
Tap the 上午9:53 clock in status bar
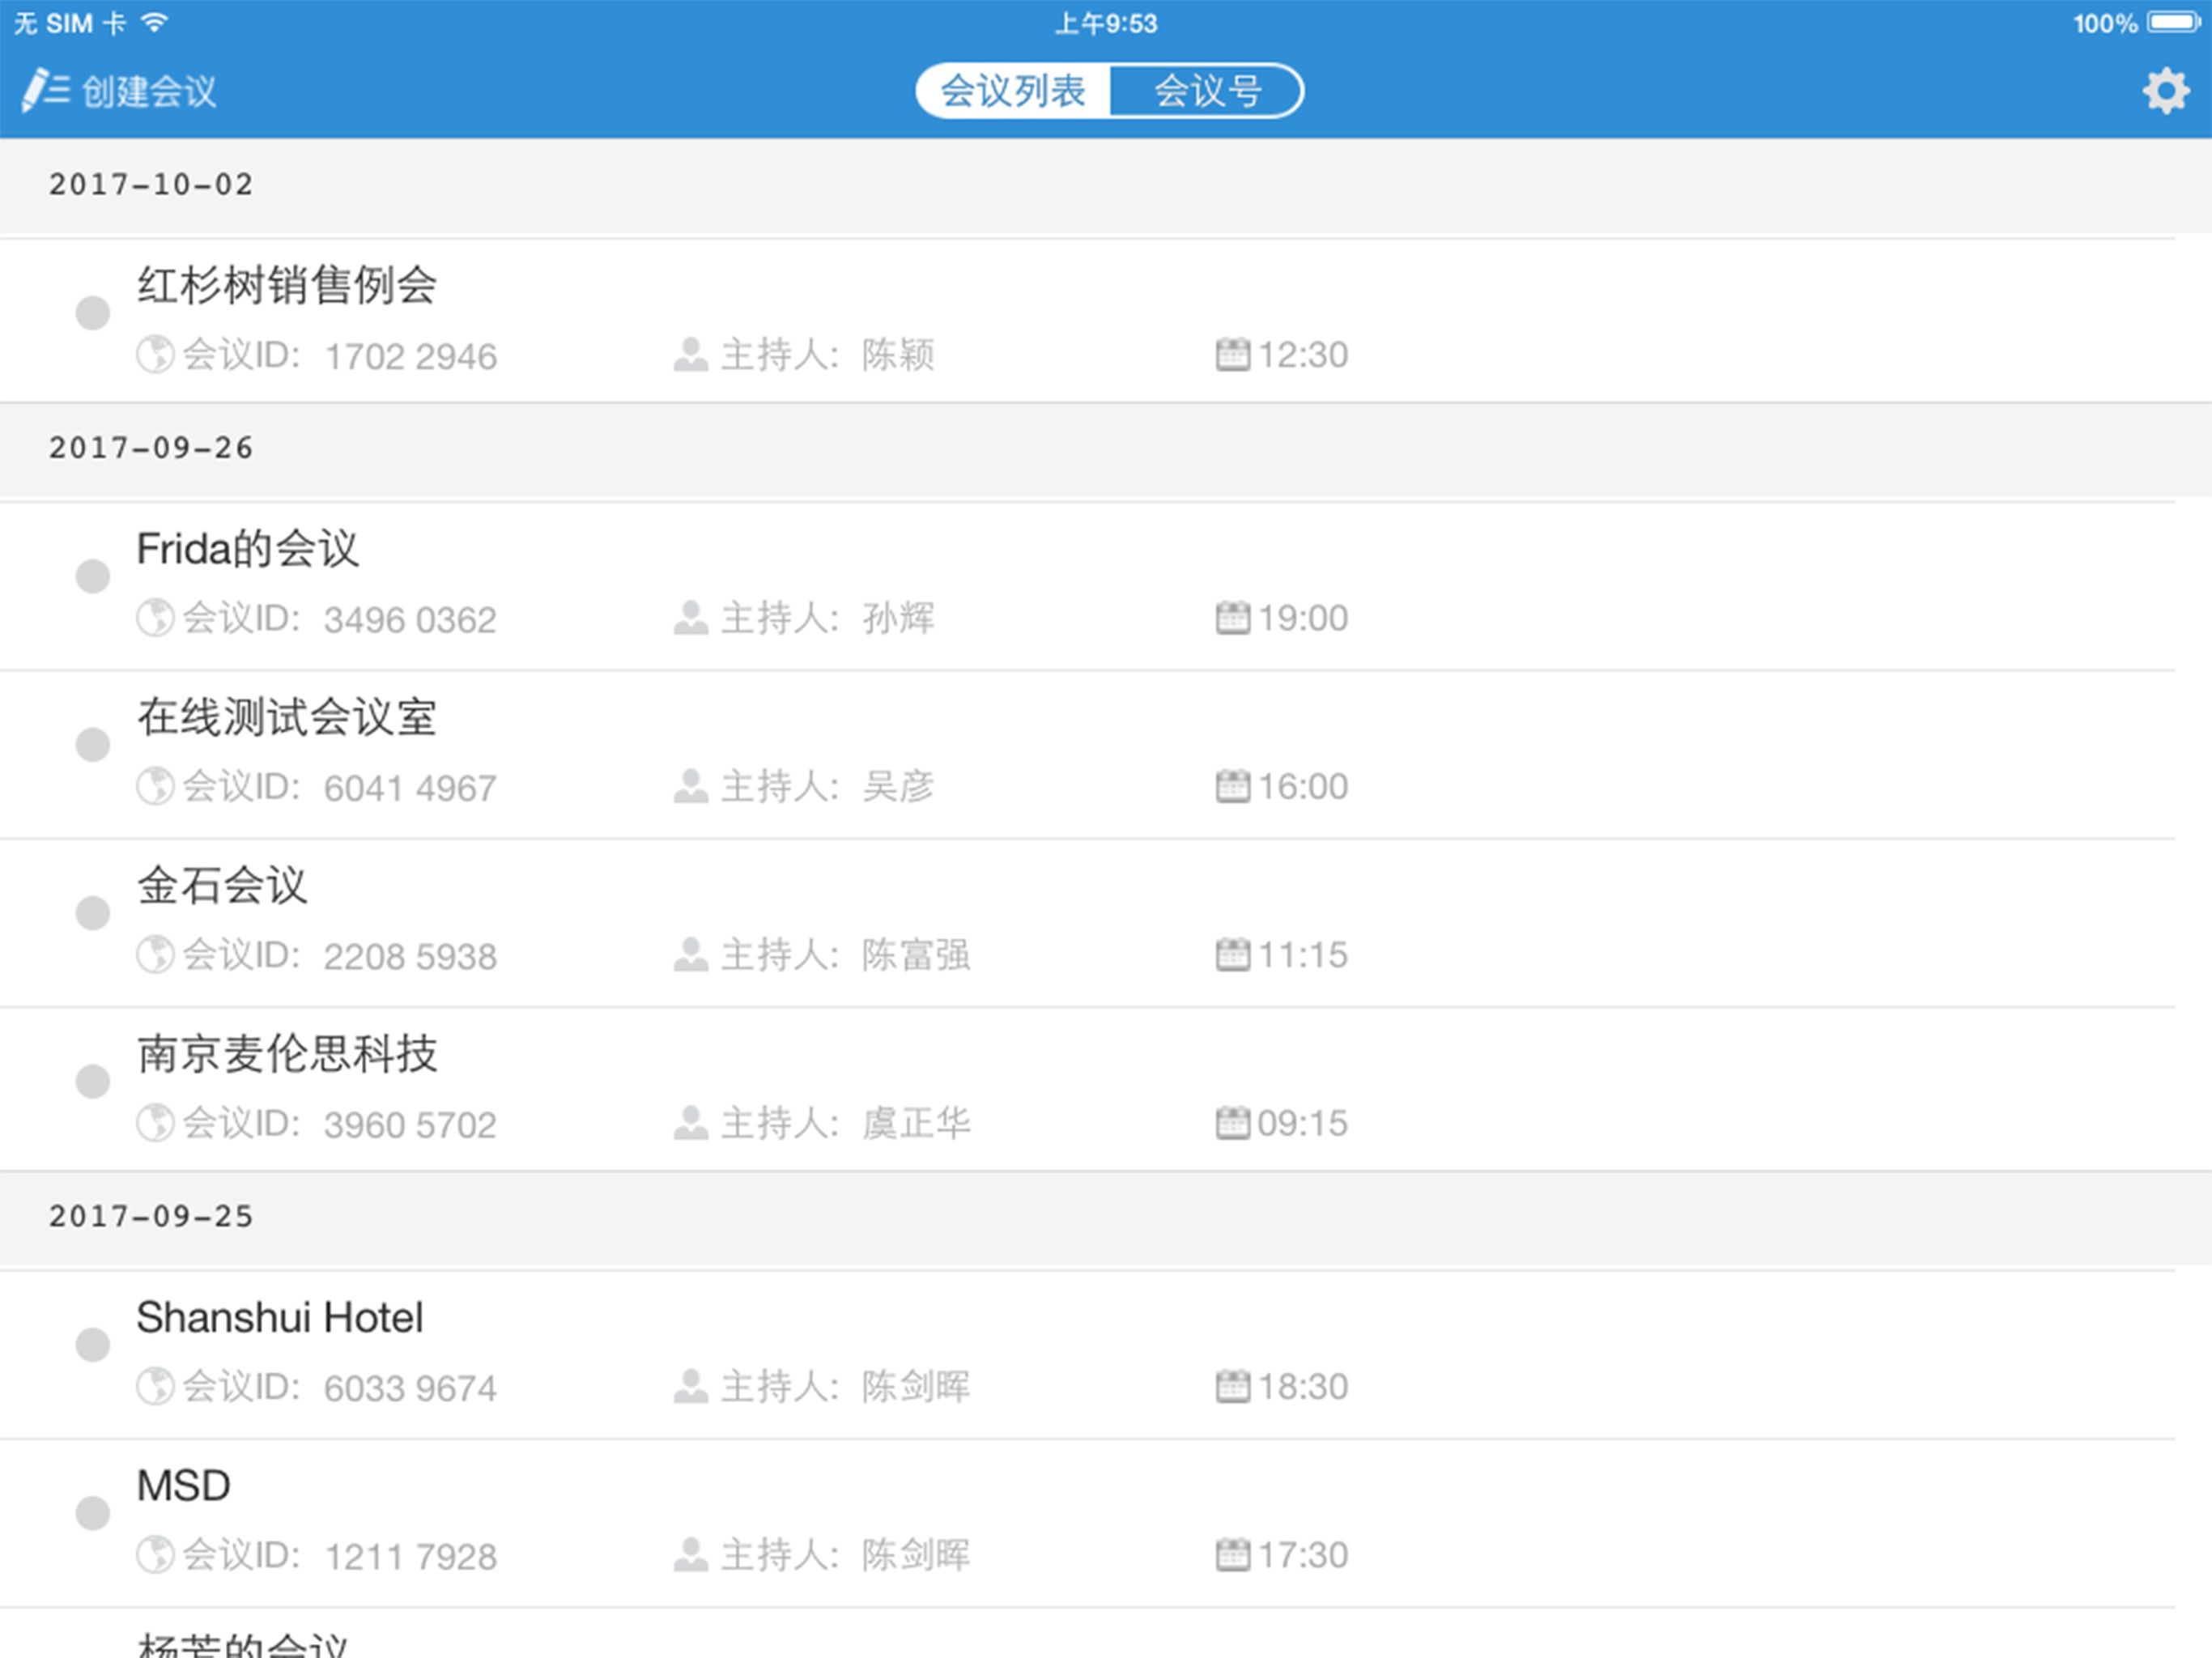[x=1106, y=23]
